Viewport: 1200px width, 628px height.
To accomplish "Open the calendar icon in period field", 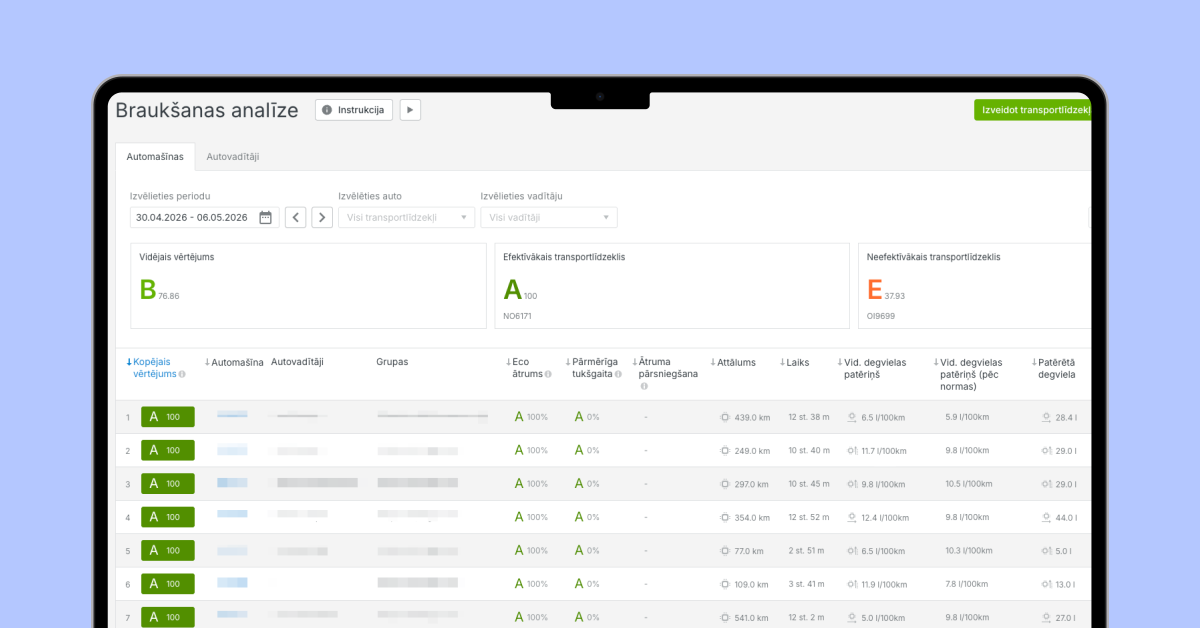I will (265, 217).
